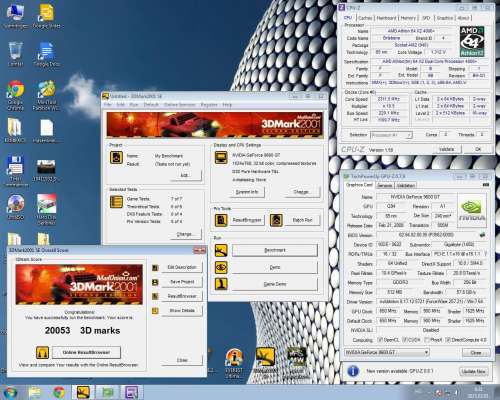Click the AMD Athlon 64 logo in CPU-Z
The width and height of the screenshot is (500, 400).
click(472, 42)
